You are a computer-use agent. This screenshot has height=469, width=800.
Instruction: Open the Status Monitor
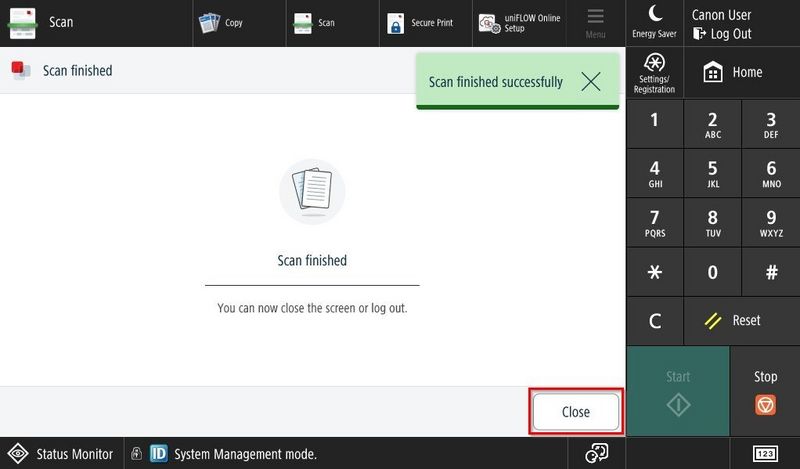pyautogui.click(x=62, y=453)
